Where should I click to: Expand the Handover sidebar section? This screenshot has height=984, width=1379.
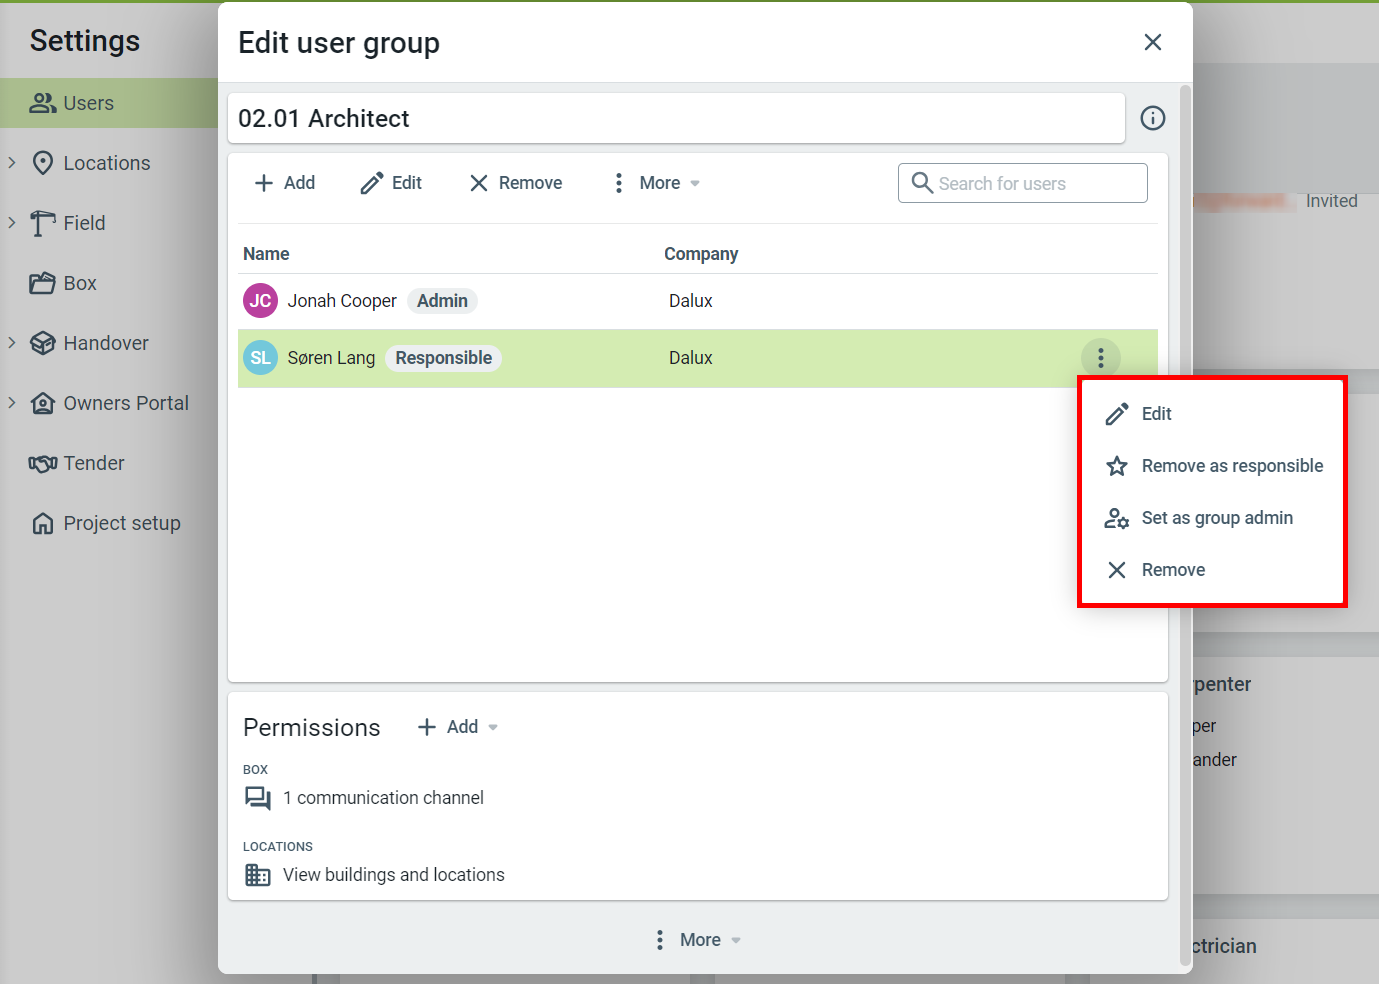pos(12,343)
